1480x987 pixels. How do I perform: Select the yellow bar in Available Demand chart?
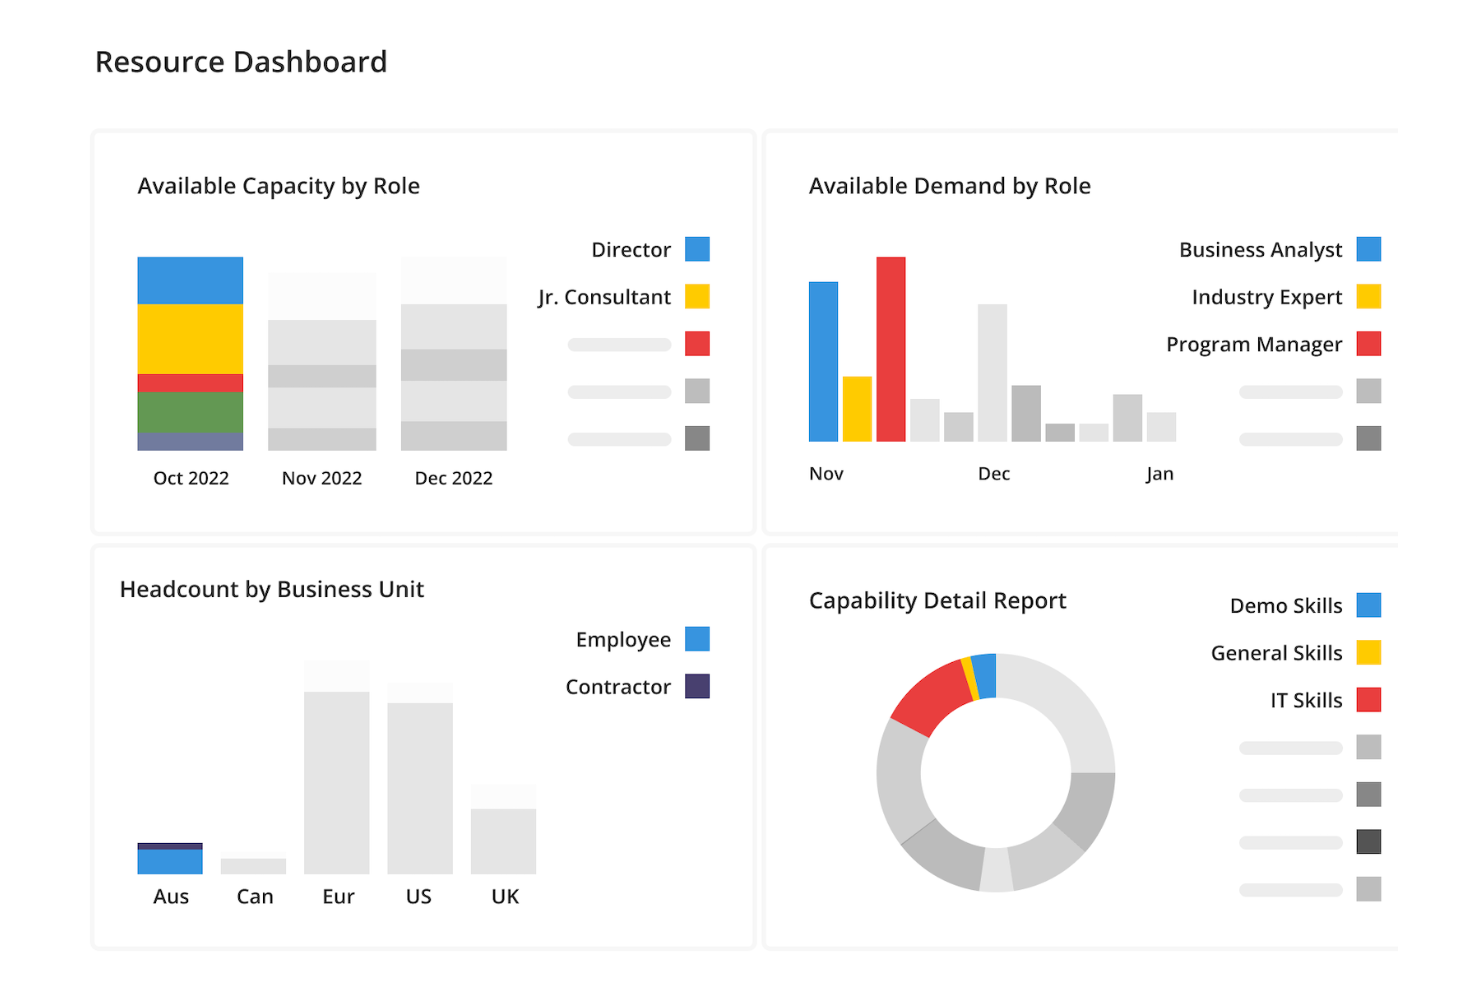pos(857,409)
